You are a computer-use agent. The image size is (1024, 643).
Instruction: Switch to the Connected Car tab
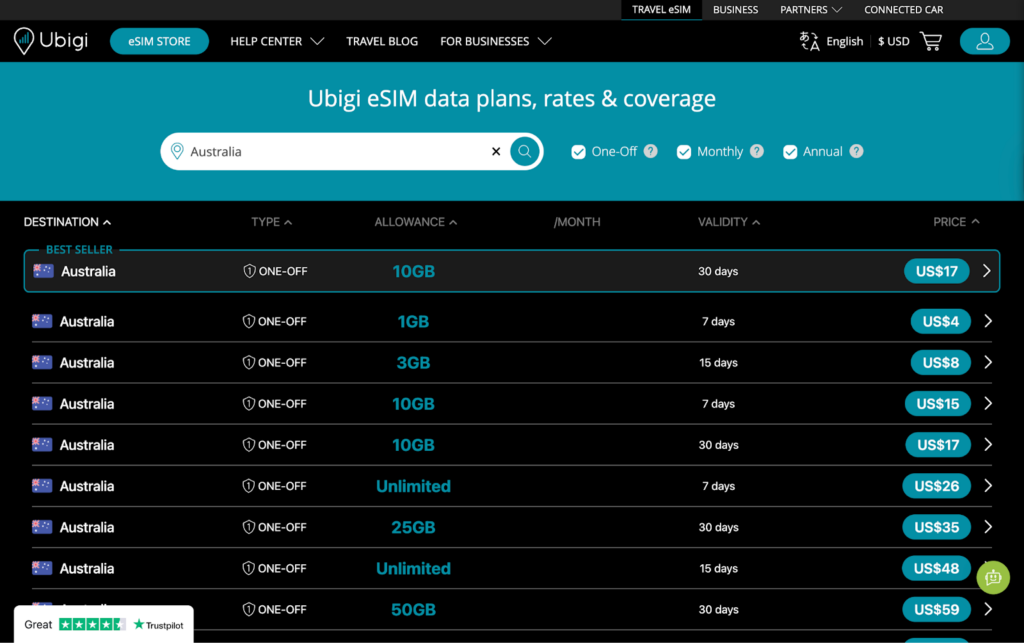[903, 10]
